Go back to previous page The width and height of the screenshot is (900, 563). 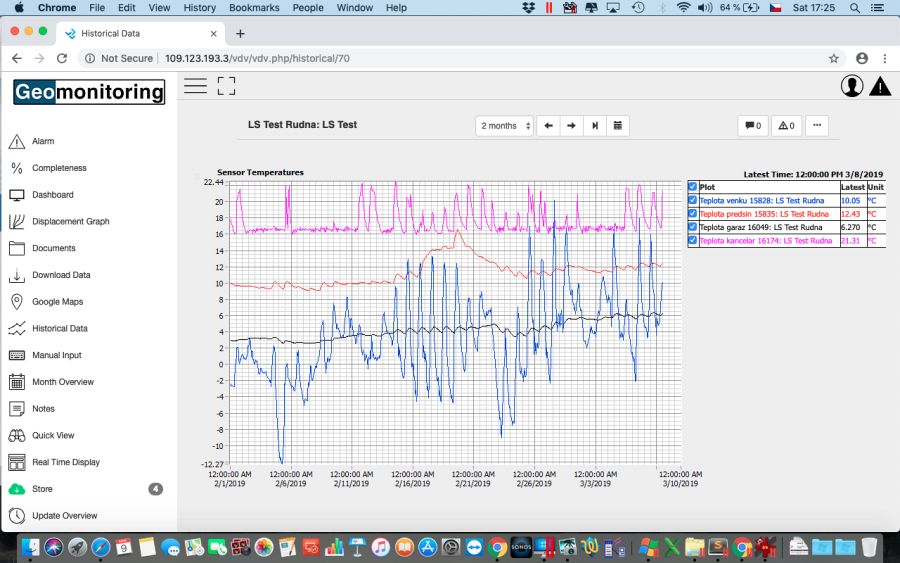(x=17, y=59)
